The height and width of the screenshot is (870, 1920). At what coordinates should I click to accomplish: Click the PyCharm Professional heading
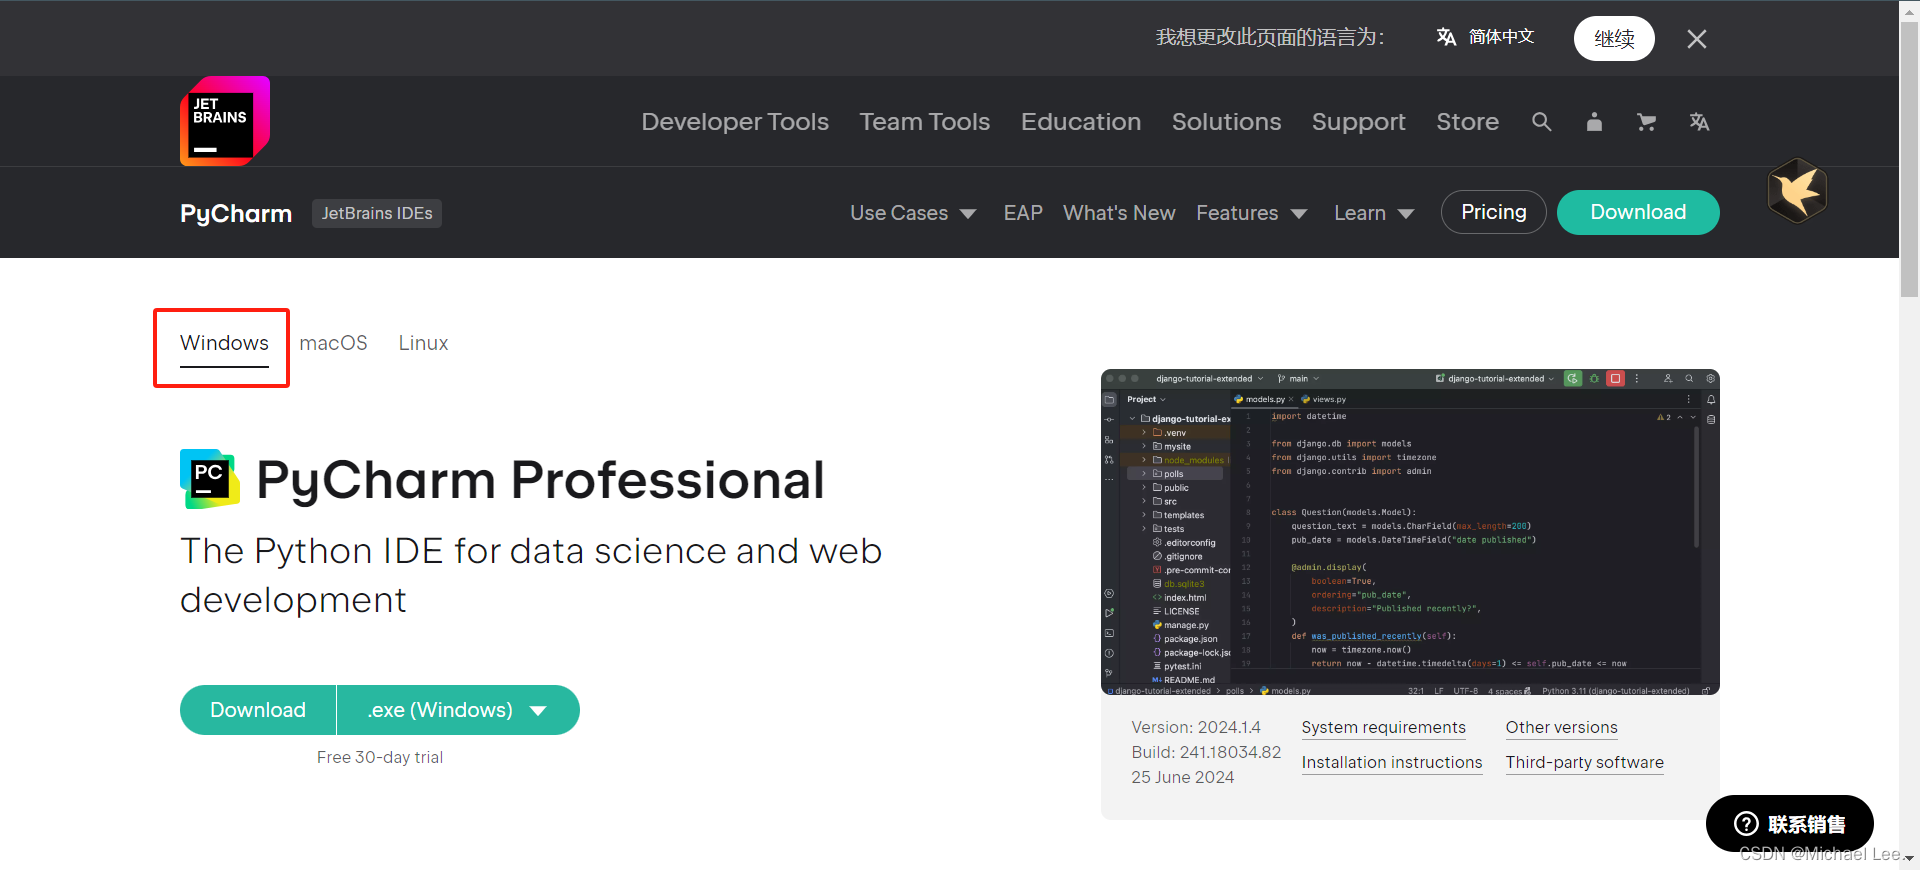[x=540, y=479]
